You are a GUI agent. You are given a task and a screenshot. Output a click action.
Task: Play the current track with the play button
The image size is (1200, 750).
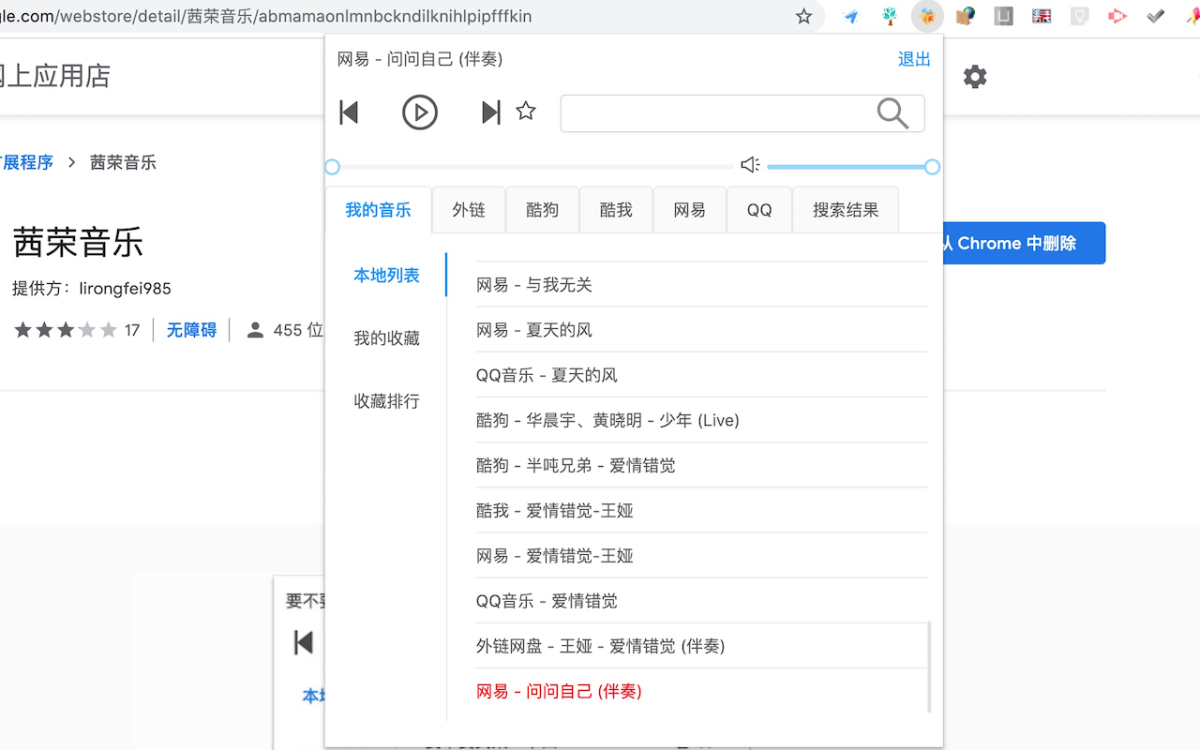click(x=420, y=112)
